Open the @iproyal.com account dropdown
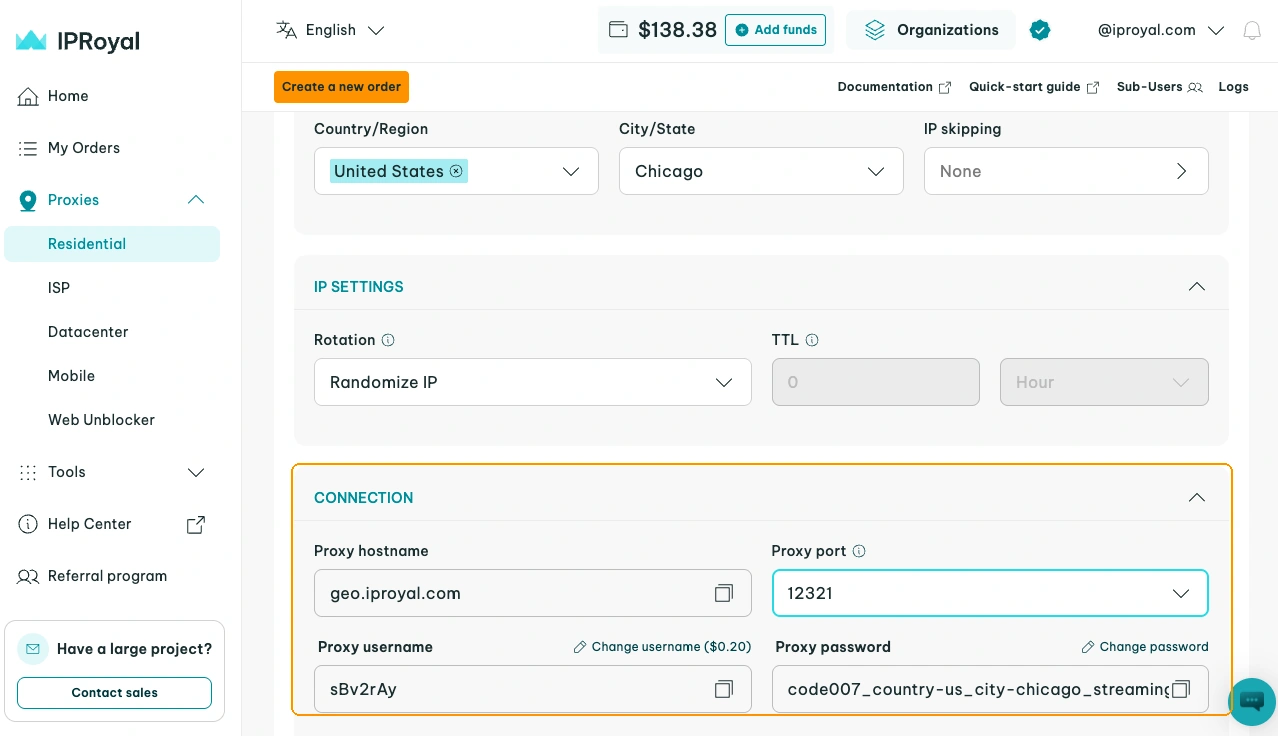This screenshot has width=1278, height=736. click(x=1160, y=30)
